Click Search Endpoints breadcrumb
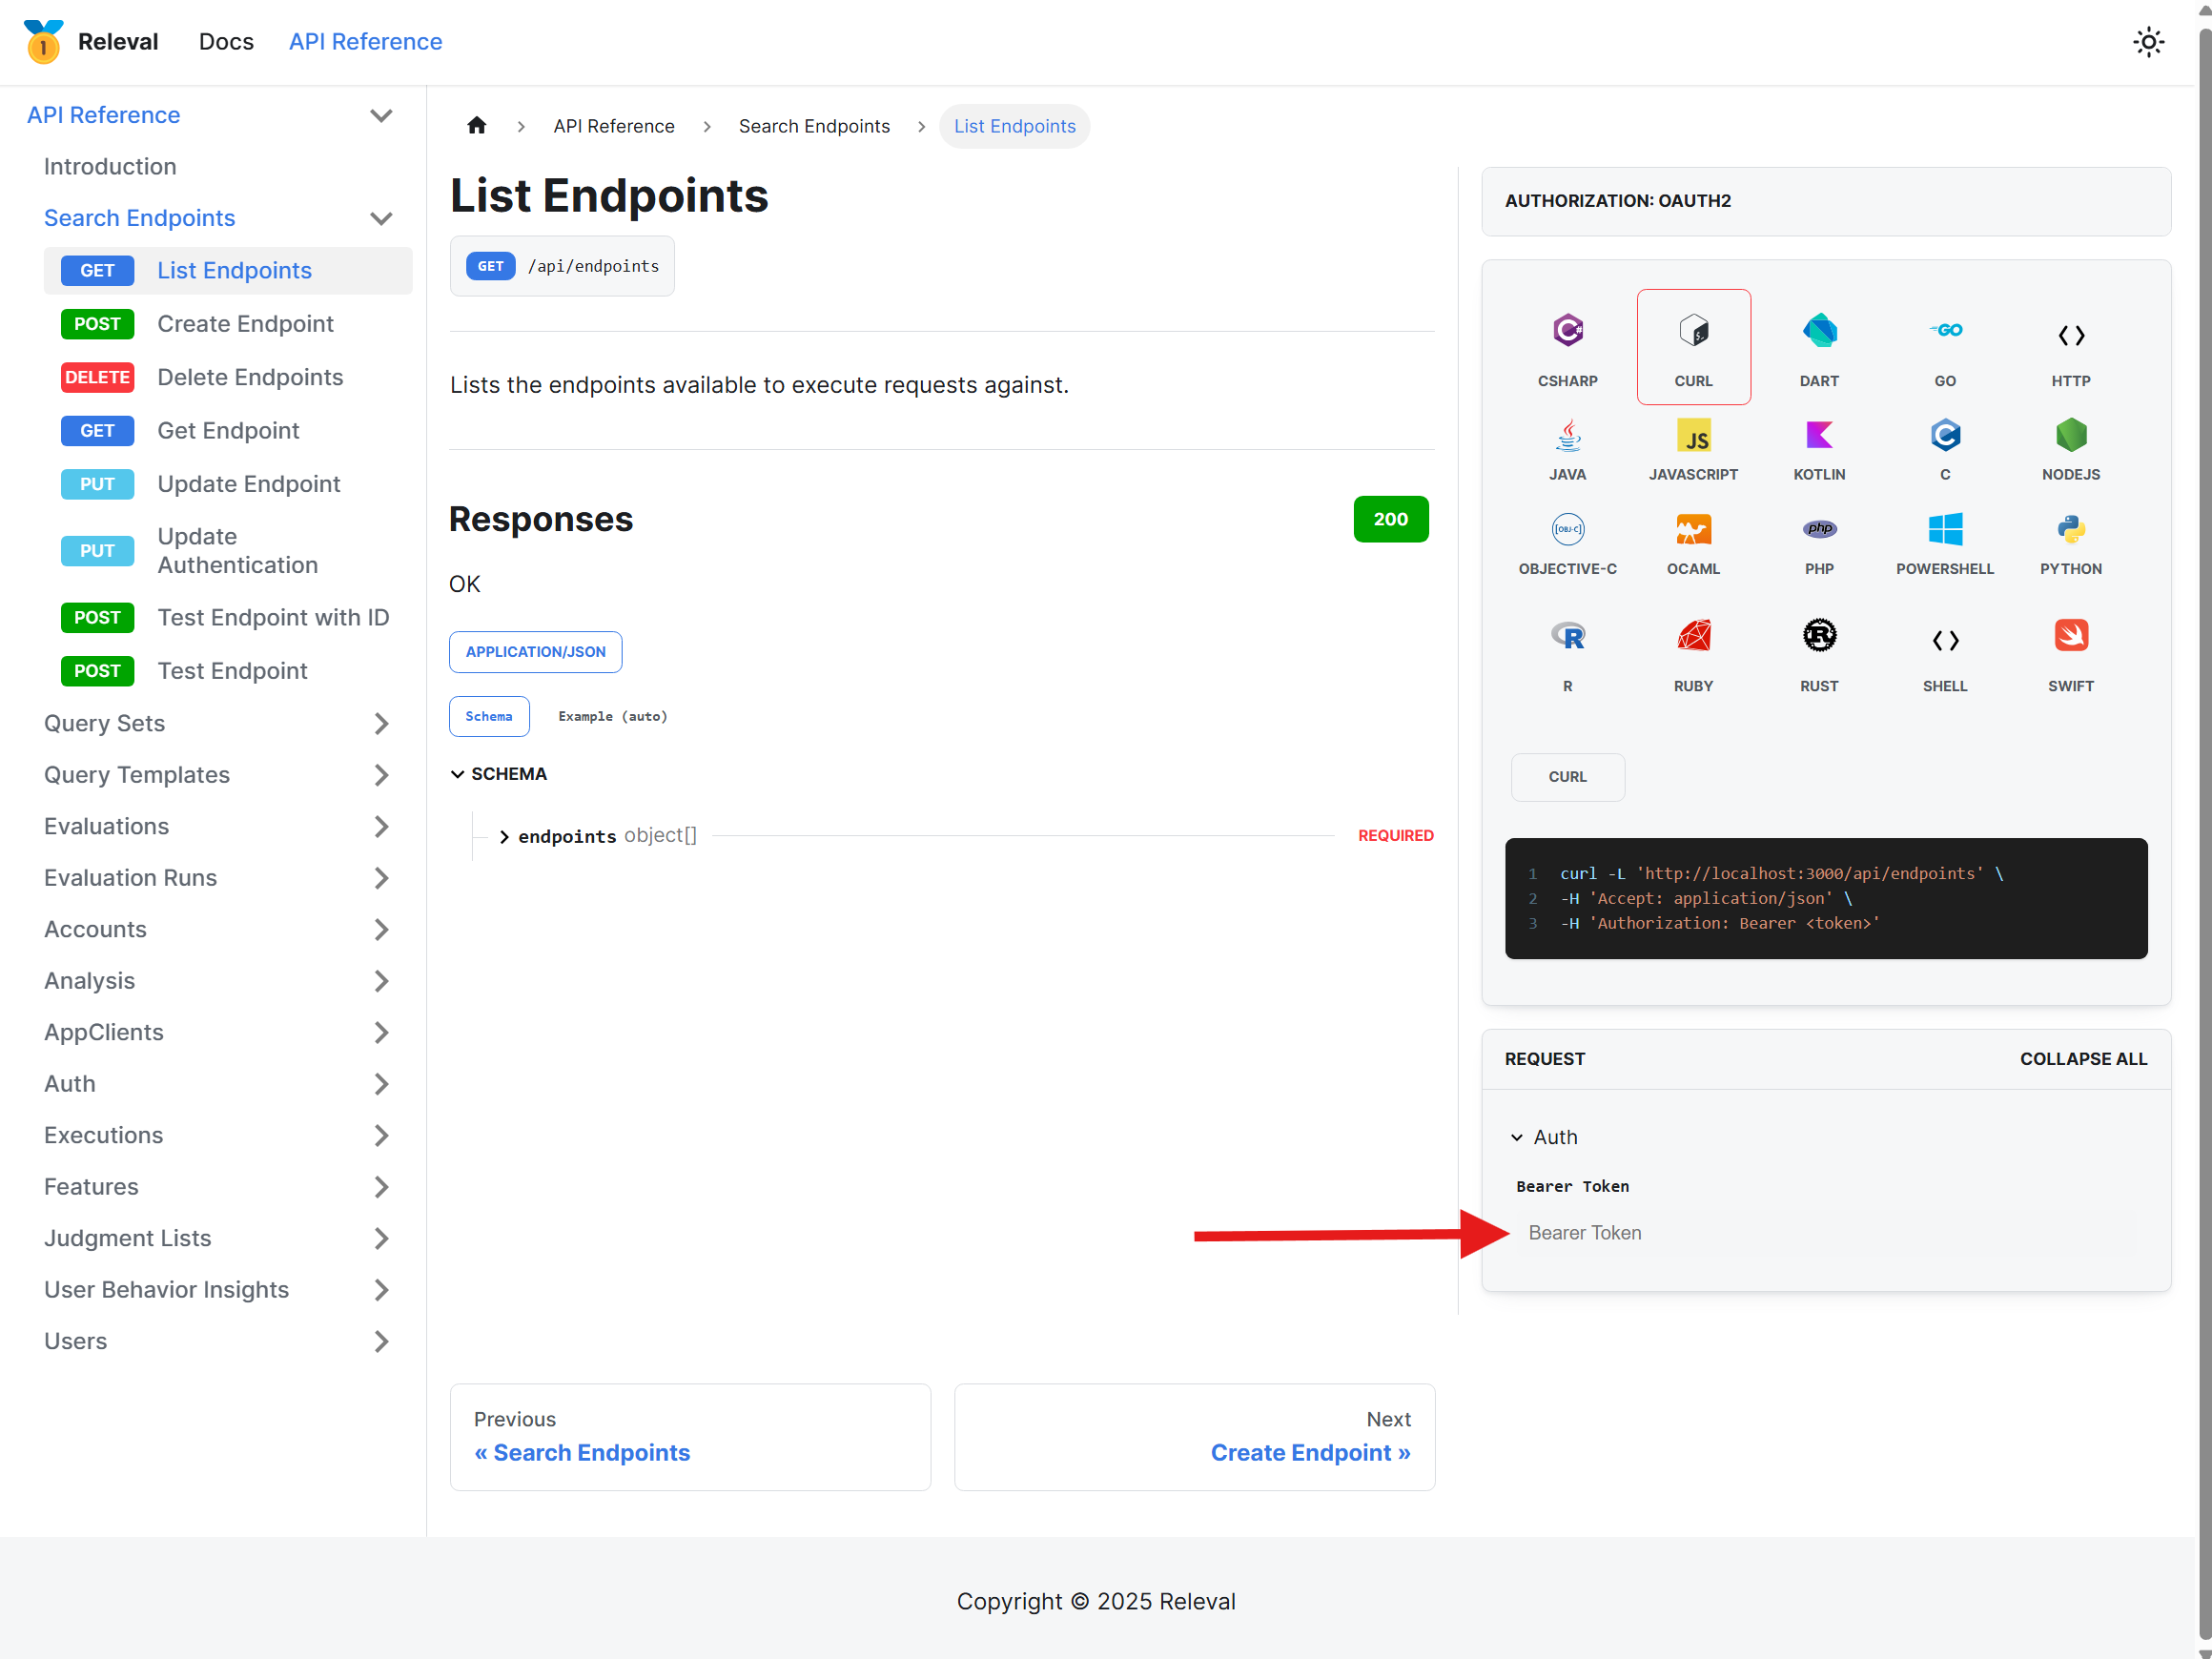The image size is (2212, 1659). tap(814, 126)
